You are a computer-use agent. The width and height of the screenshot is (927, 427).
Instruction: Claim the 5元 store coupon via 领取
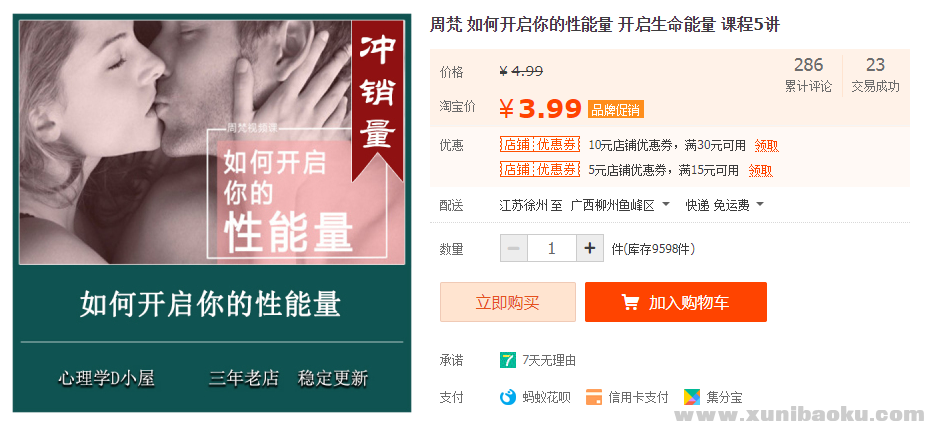pyautogui.click(x=760, y=171)
